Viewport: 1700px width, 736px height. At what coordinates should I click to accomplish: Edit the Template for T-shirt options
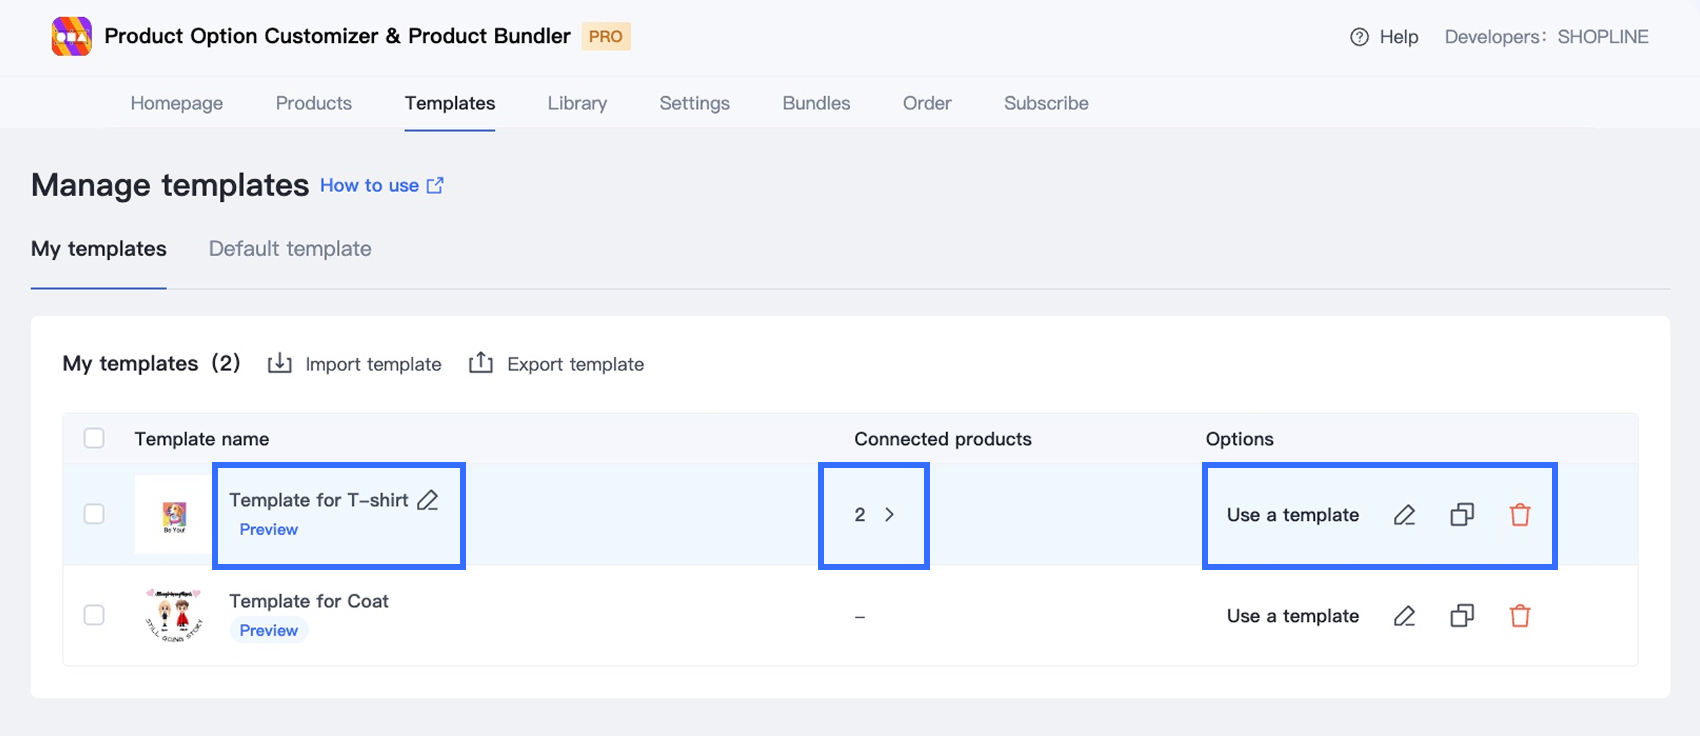tap(1404, 515)
